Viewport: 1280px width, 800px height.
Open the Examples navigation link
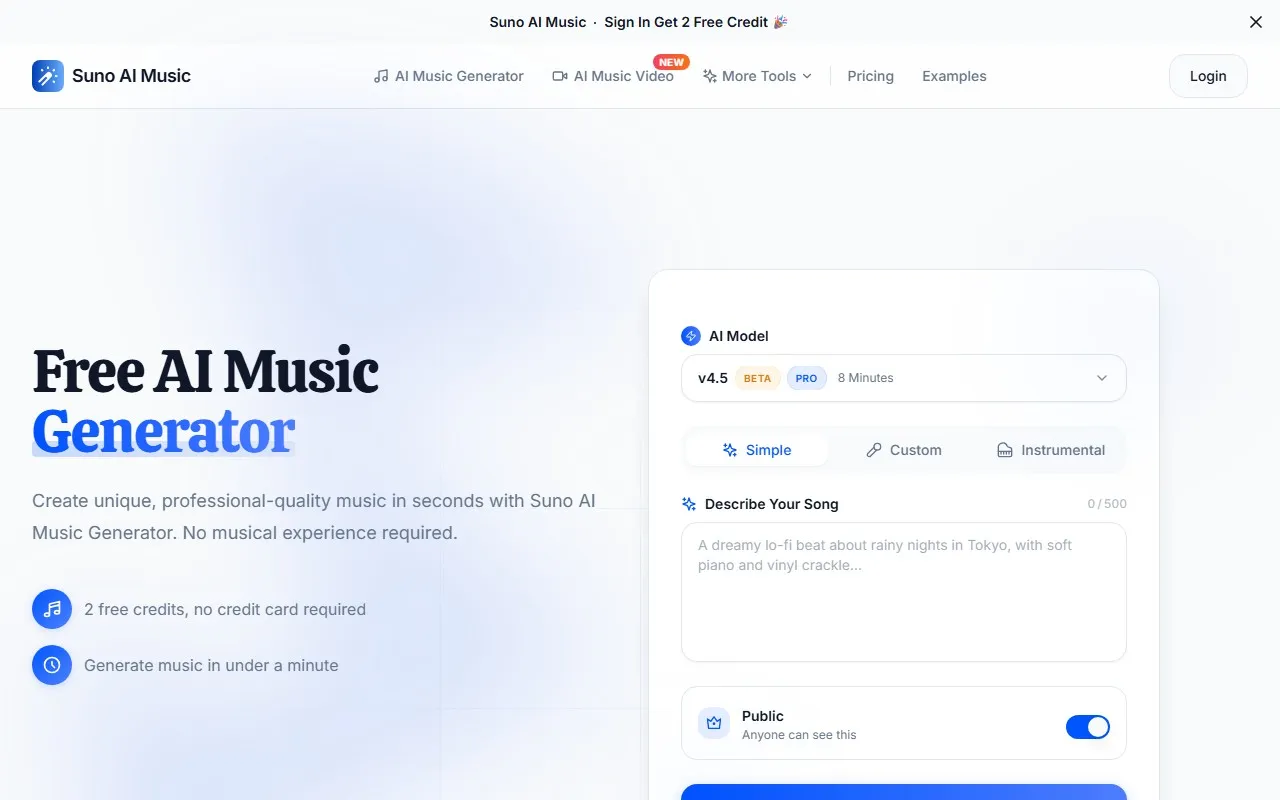coord(954,76)
